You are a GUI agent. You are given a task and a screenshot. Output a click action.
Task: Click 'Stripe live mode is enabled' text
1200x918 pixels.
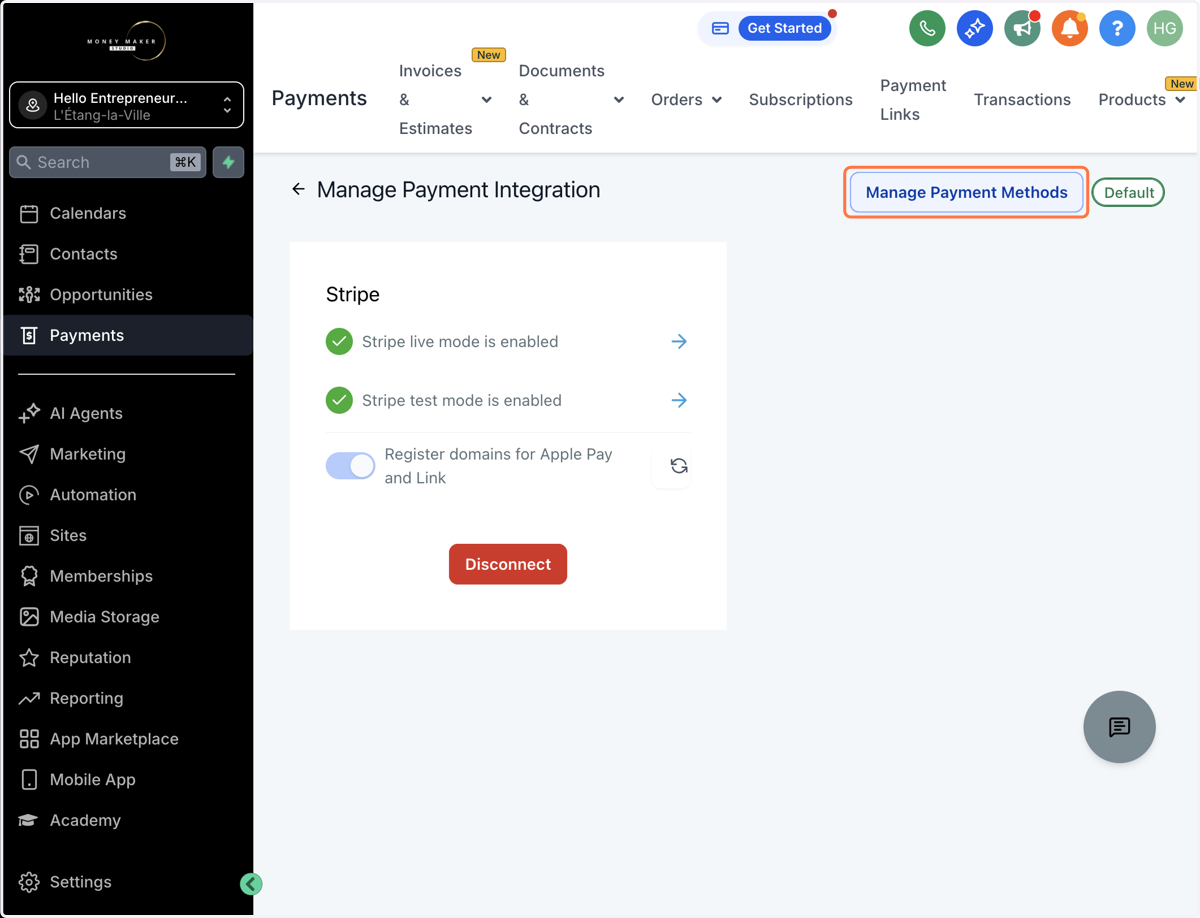coord(460,341)
